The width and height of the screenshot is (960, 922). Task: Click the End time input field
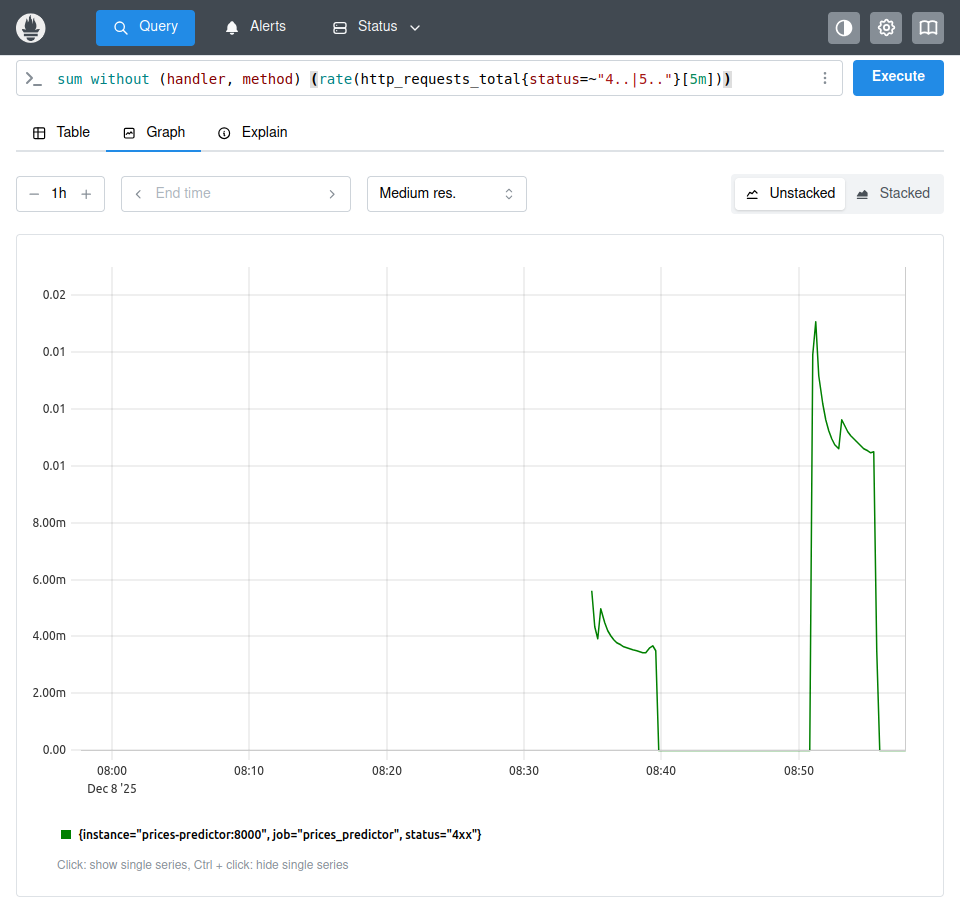click(x=235, y=194)
